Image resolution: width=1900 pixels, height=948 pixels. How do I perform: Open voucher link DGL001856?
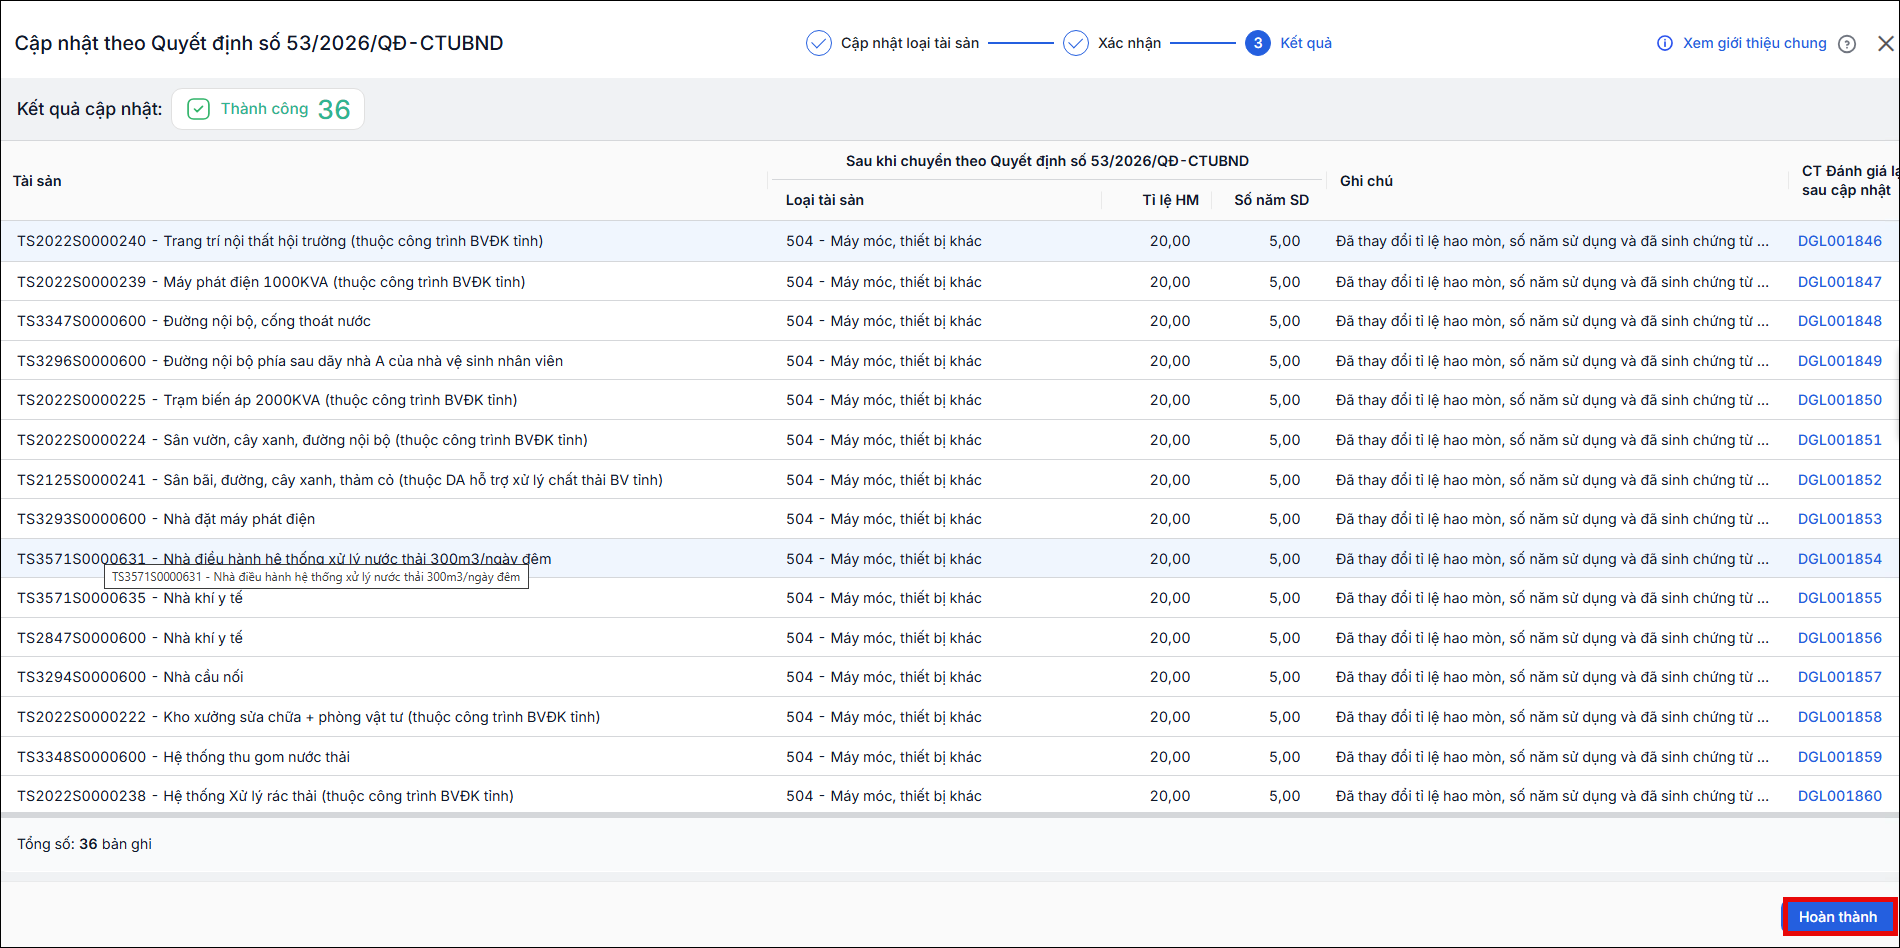click(1840, 638)
